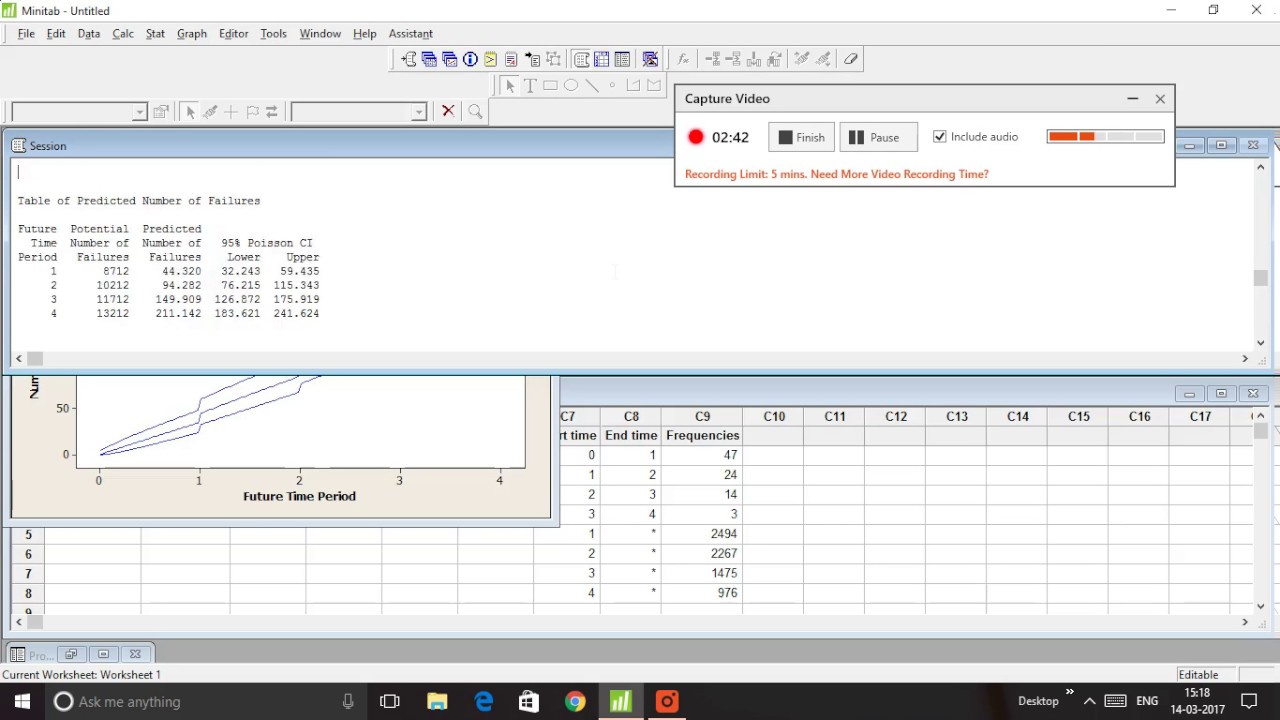Expand the zoom level dropdown

(x=419, y=112)
